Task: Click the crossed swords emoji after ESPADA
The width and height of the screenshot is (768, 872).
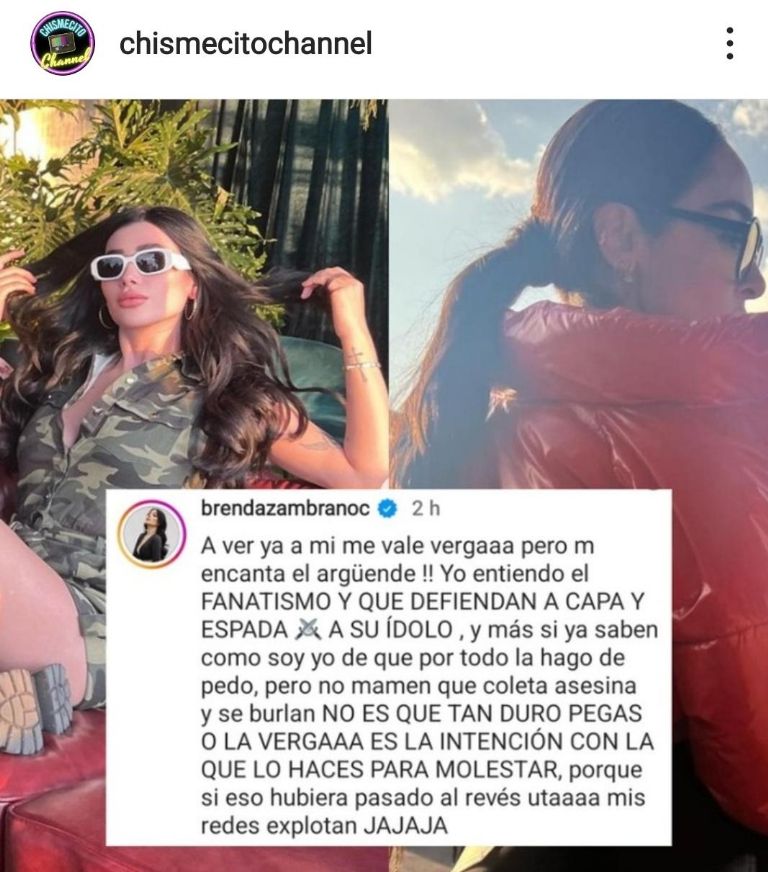Action: coord(309,630)
